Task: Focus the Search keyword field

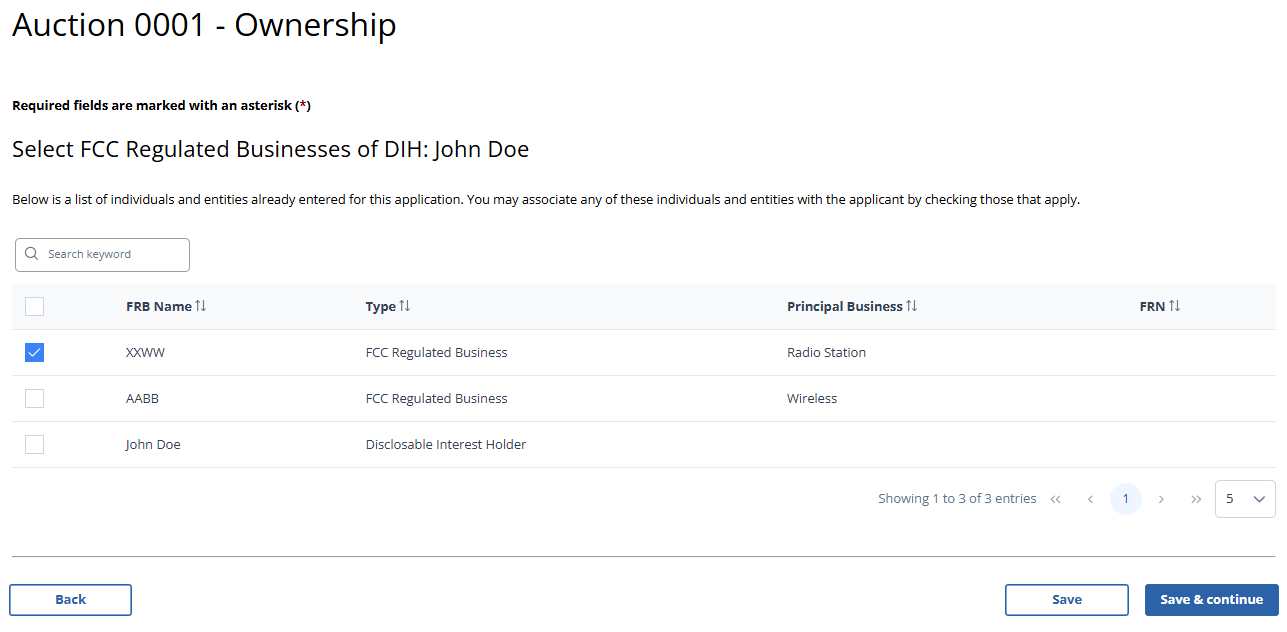Action: (x=110, y=255)
